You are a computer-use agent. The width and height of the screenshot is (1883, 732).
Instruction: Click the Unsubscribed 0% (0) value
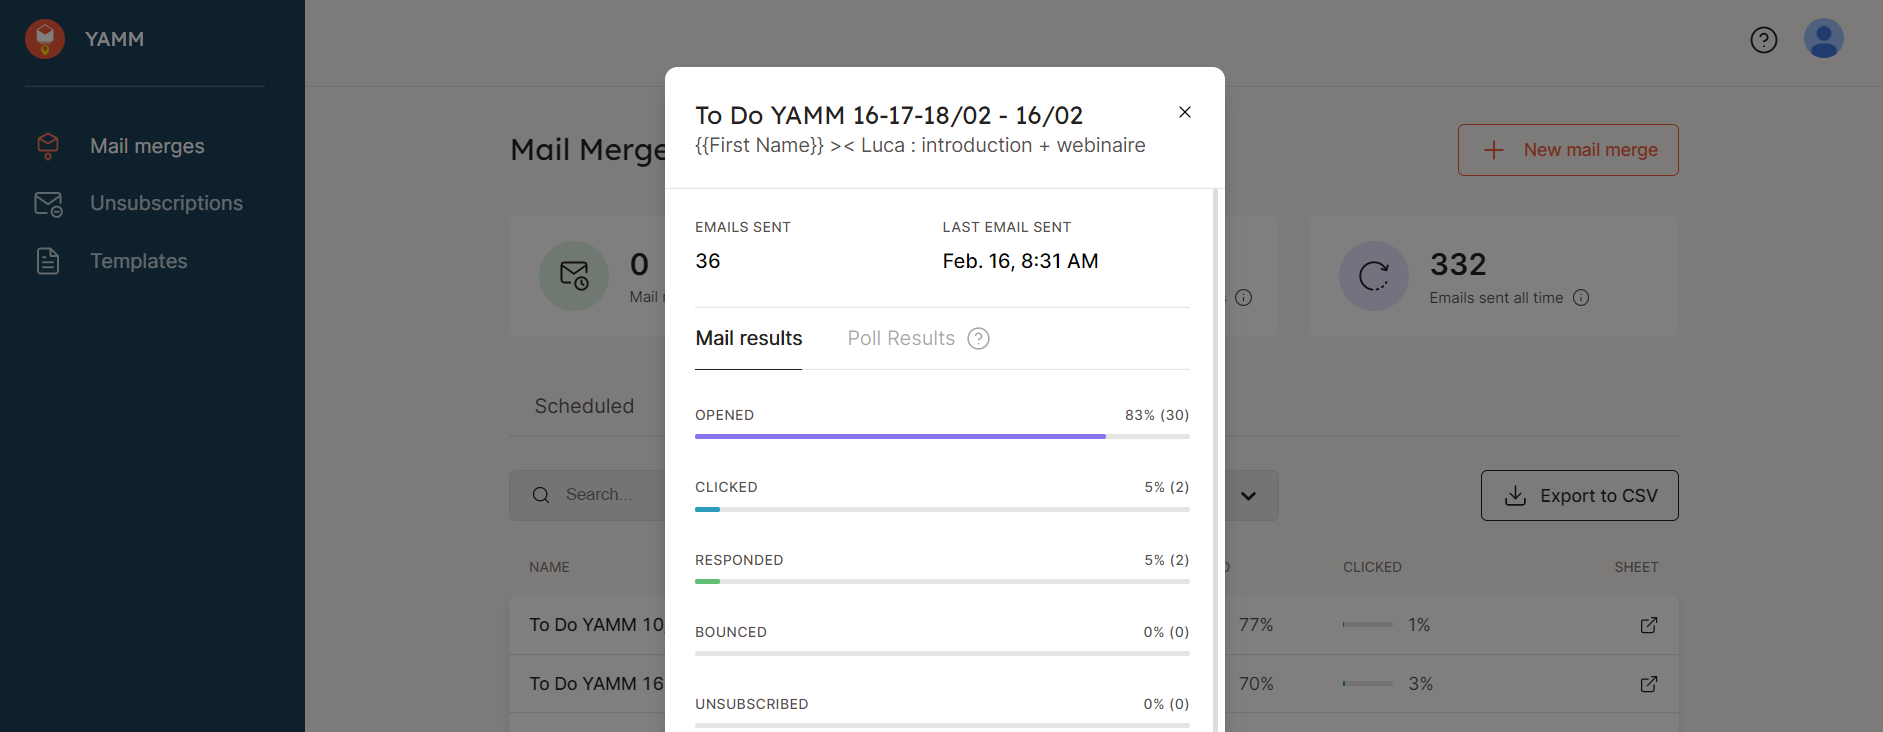[1166, 704]
